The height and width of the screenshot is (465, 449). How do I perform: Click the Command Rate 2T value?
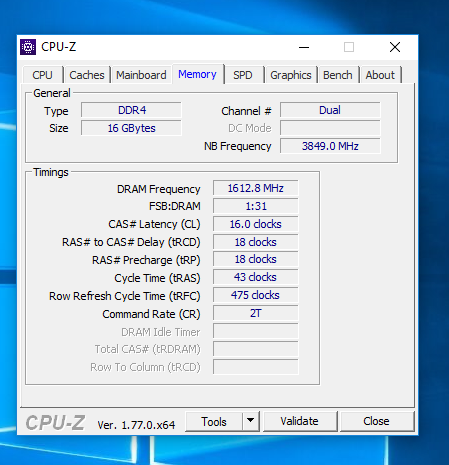click(x=256, y=313)
